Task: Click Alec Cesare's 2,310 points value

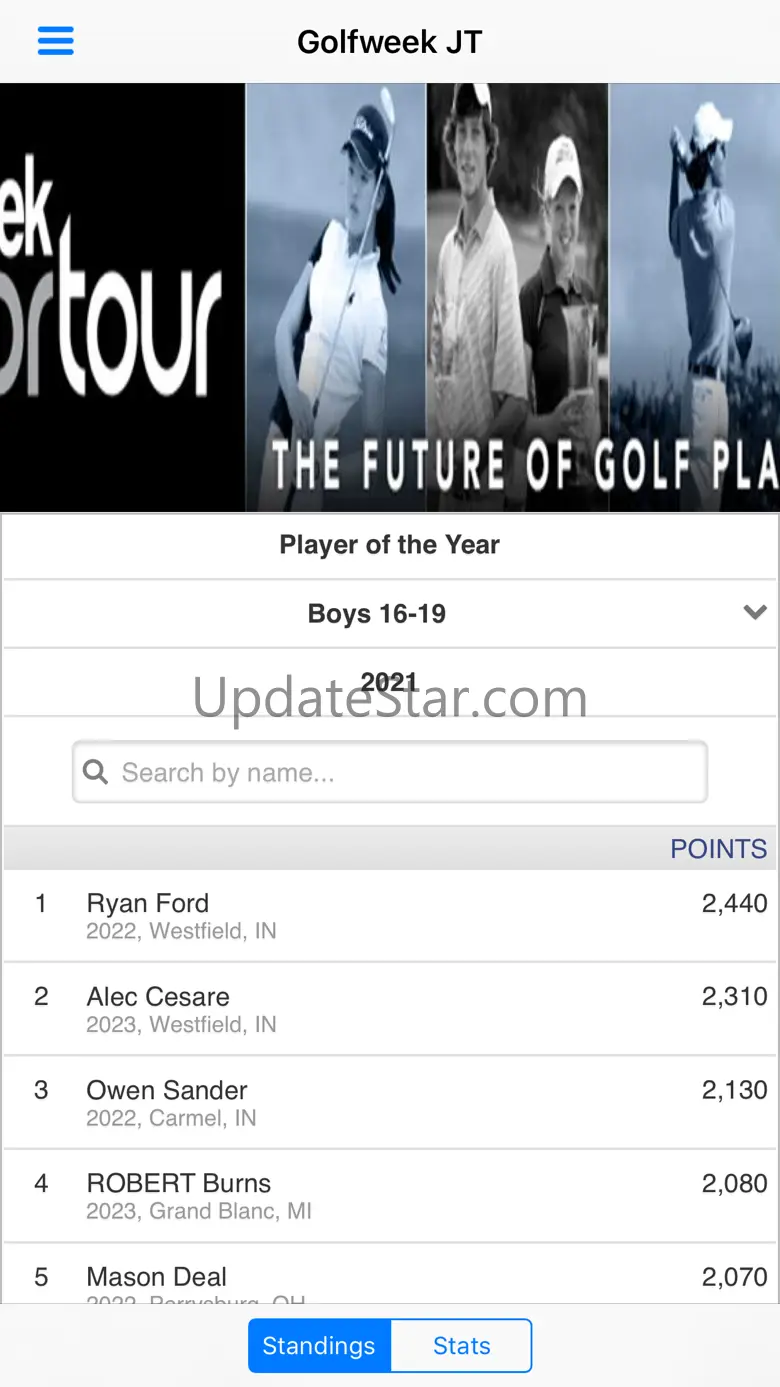Action: (734, 997)
